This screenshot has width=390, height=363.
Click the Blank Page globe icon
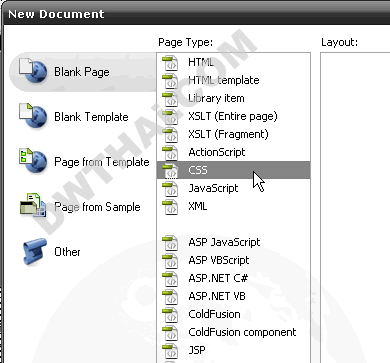coord(33,70)
